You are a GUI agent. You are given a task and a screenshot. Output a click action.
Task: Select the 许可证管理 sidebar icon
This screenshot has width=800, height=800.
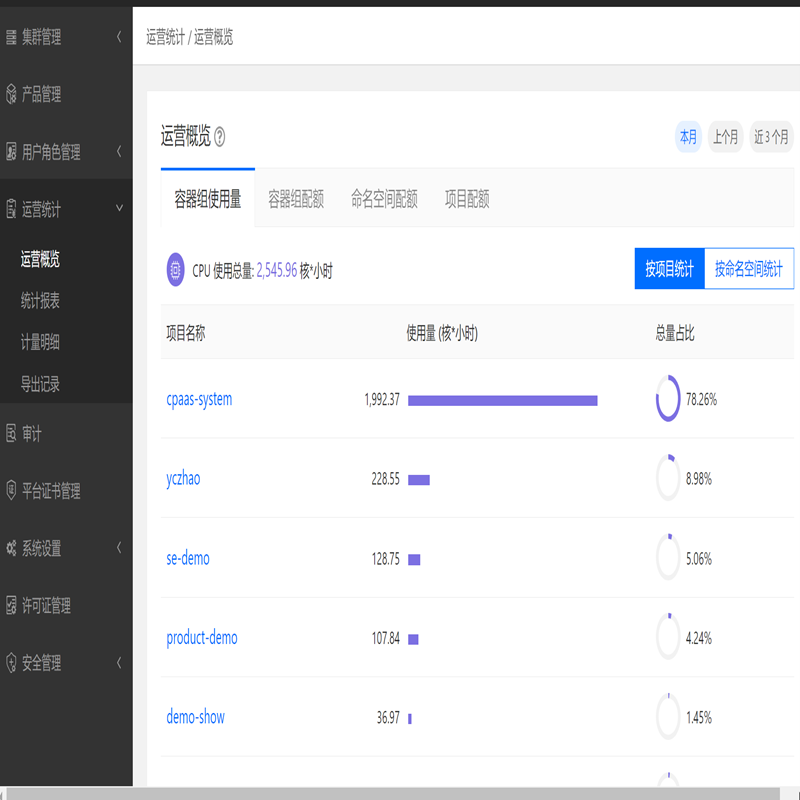pos(12,606)
